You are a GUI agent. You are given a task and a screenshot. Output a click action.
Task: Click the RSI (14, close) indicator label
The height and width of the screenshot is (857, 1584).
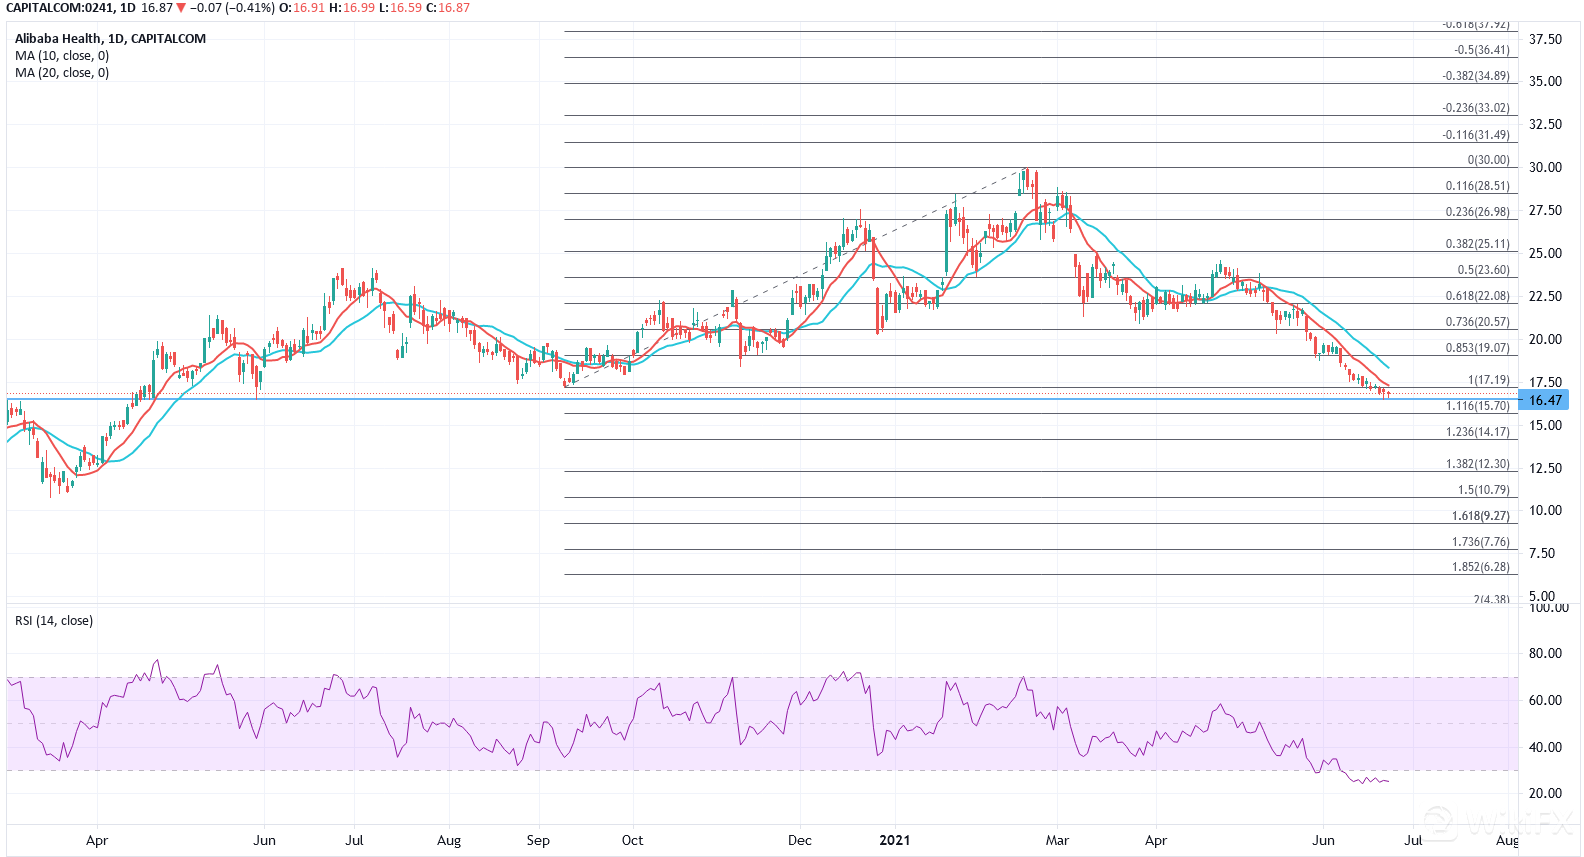54,621
